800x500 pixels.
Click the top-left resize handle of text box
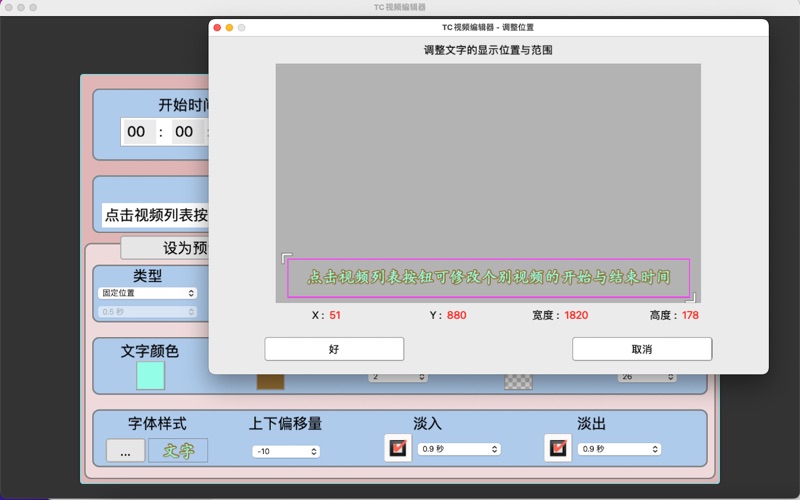287,258
